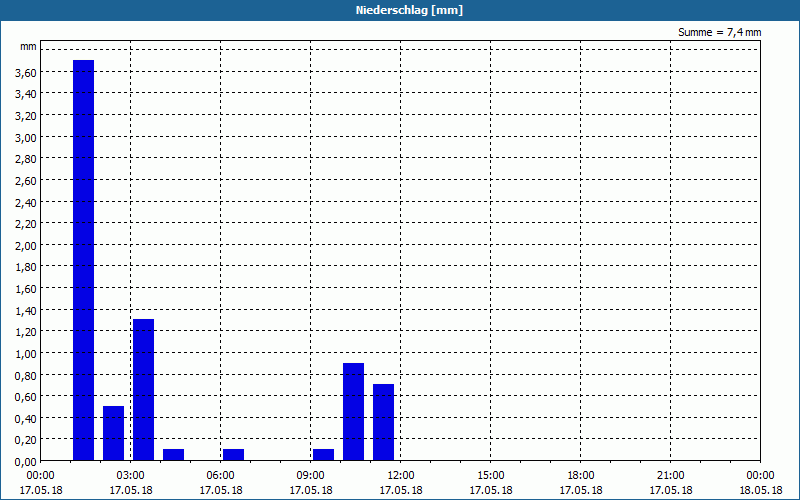The image size is (800, 500).
Task: Select the 0,70 mm bar before 12:00
Action: coord(384,422)
